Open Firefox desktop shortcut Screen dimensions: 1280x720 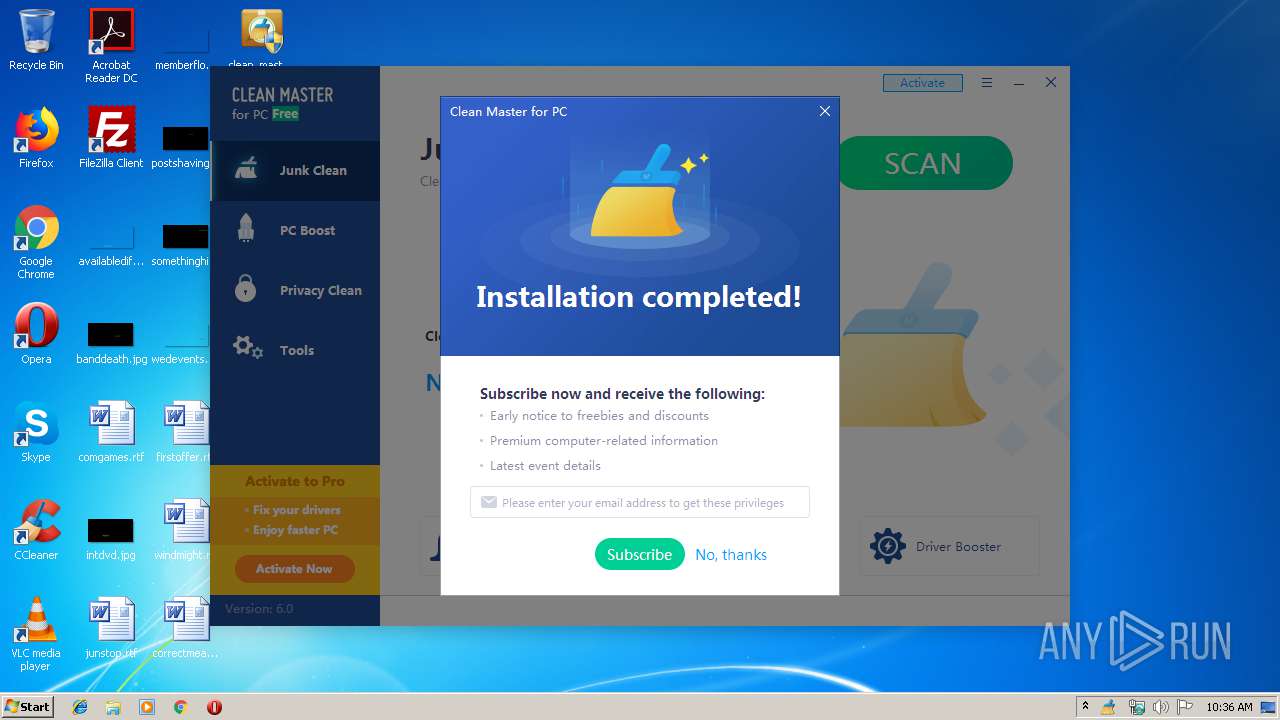[x=36, y=138]
